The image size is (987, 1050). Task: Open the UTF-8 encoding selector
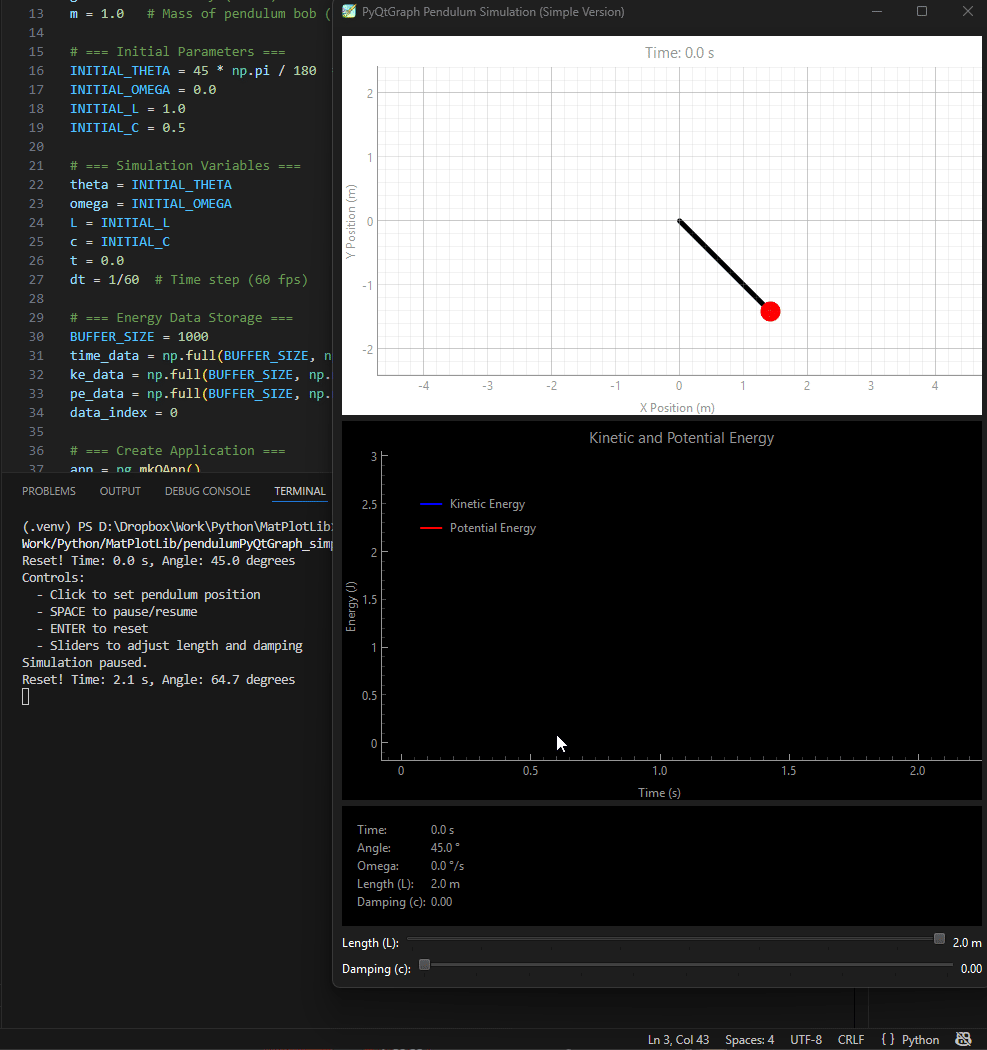tap(805, 1039)
